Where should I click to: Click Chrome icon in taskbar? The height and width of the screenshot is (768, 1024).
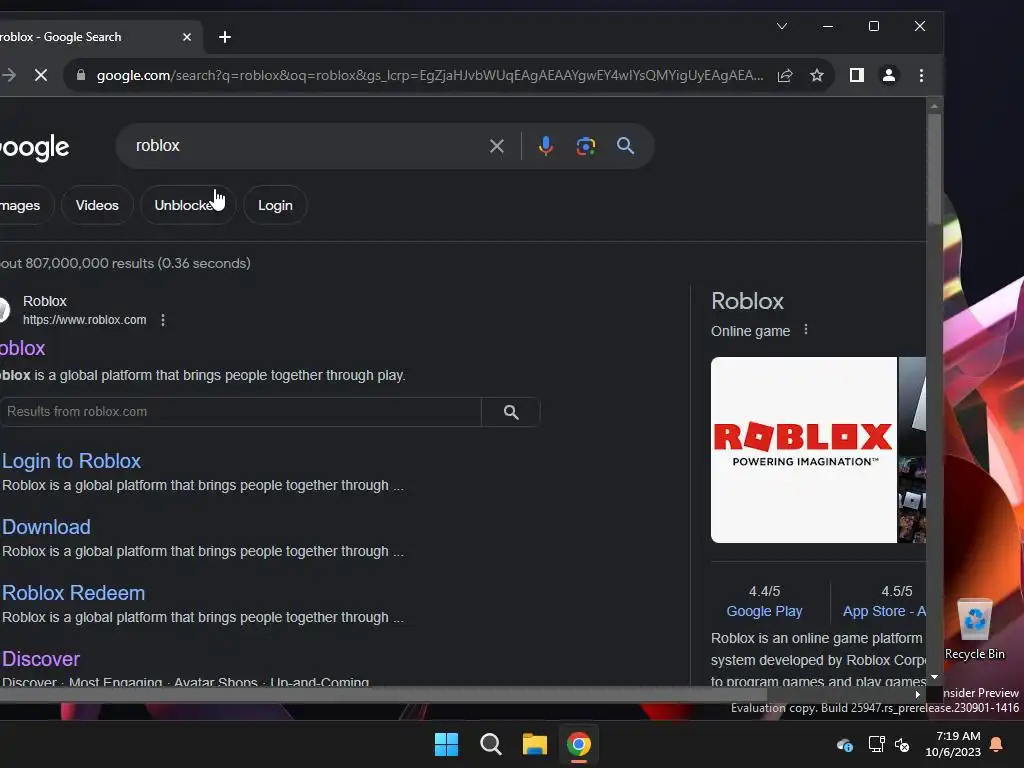579,744
